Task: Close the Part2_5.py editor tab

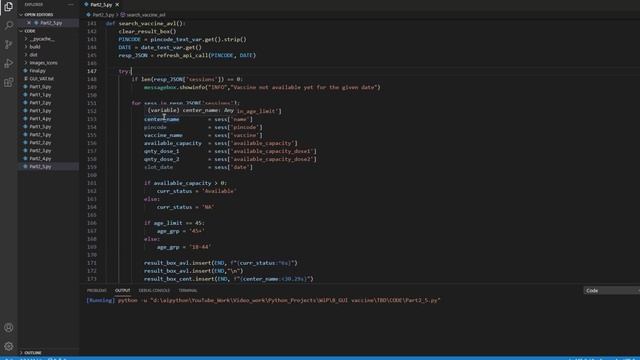Action: pyautogui.click(x=117, y=4)
